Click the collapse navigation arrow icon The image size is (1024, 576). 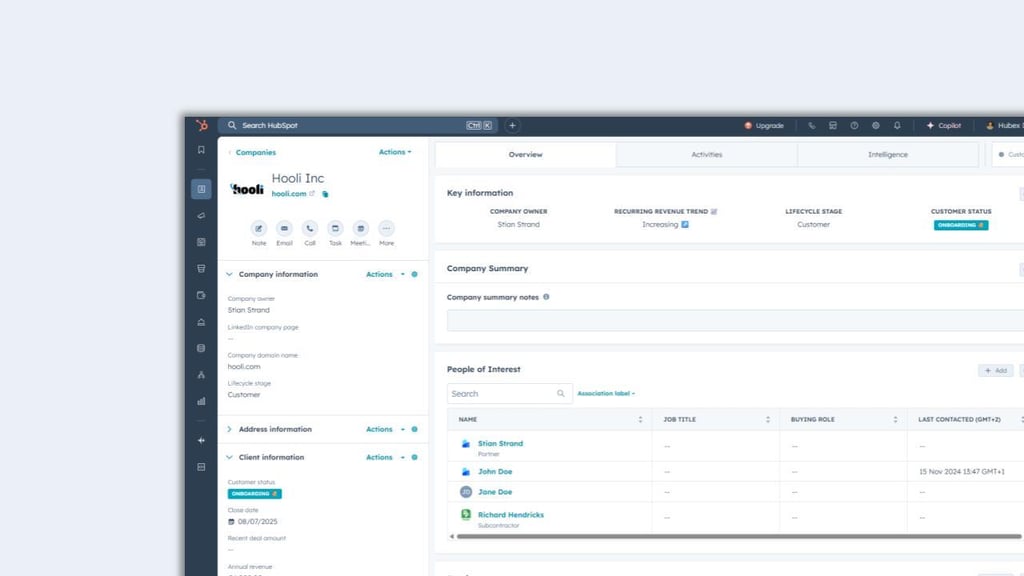(201, 441)
